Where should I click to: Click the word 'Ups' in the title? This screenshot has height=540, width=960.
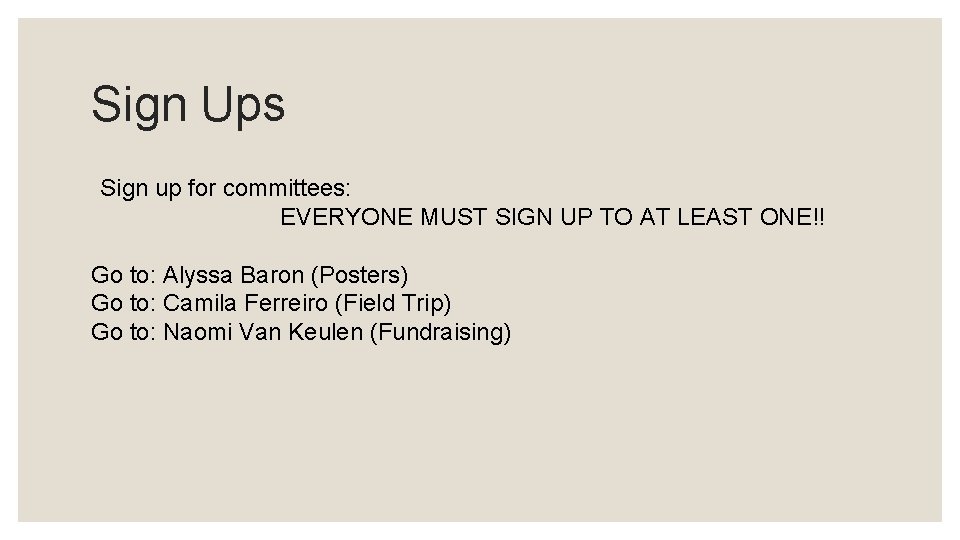[x=243, y=105]
